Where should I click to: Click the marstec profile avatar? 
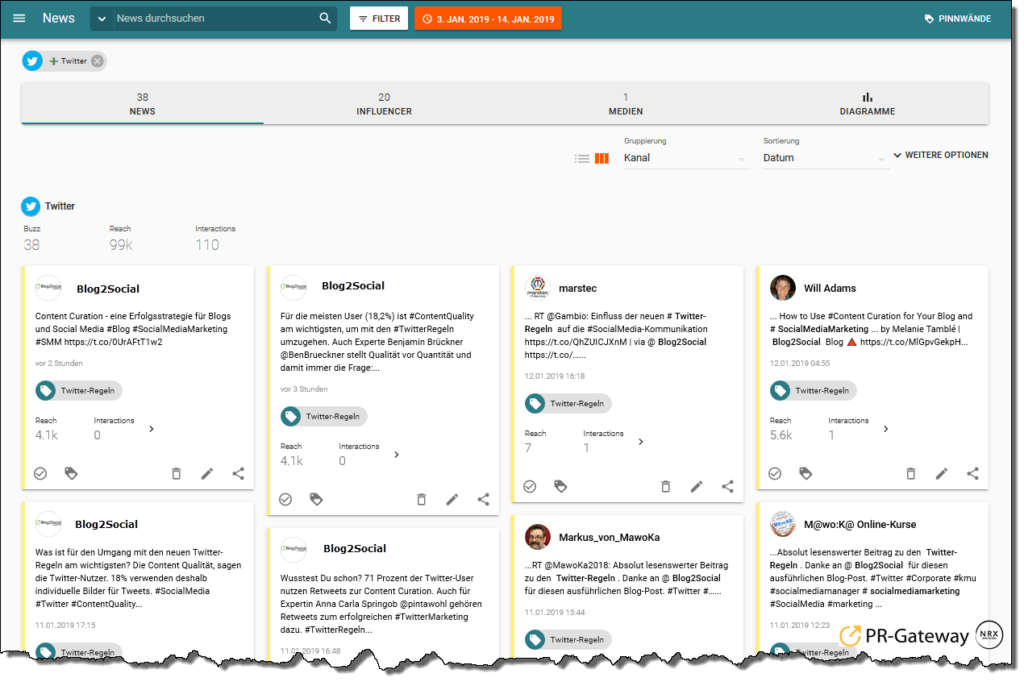(x=537, y=288)
